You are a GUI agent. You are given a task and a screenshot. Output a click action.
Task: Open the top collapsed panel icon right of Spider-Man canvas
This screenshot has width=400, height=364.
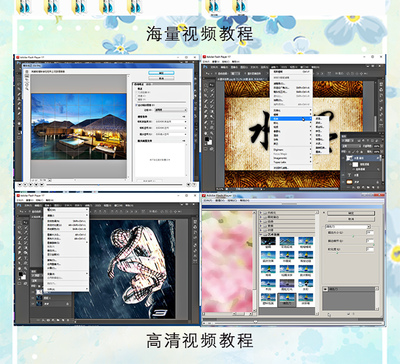coord(195,223)
